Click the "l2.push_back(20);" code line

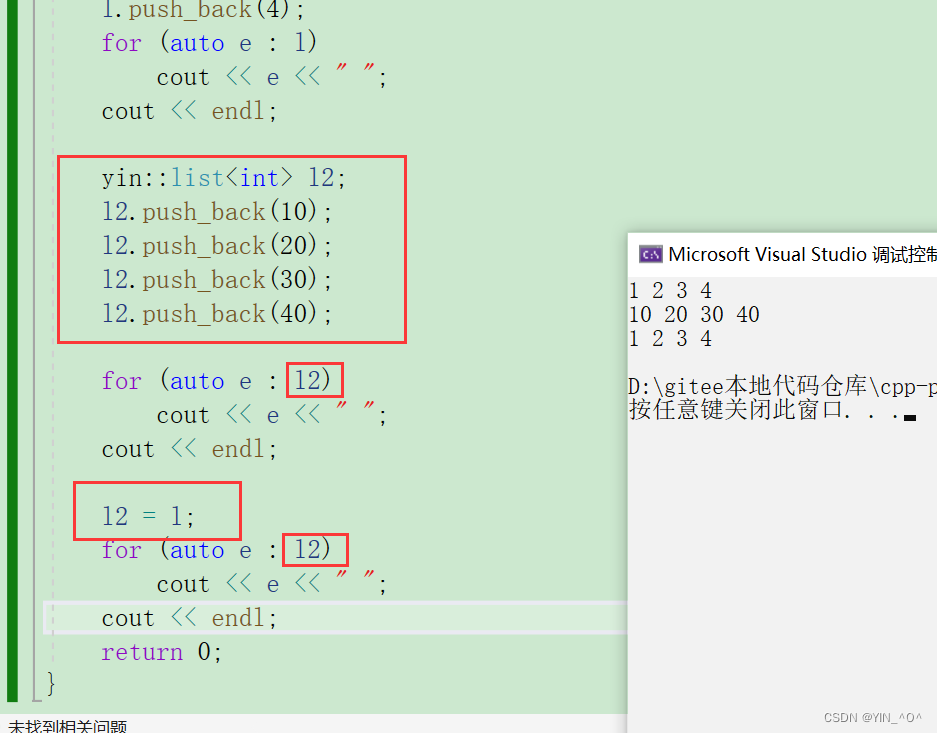pyautogui.click(x=216, y=246)
